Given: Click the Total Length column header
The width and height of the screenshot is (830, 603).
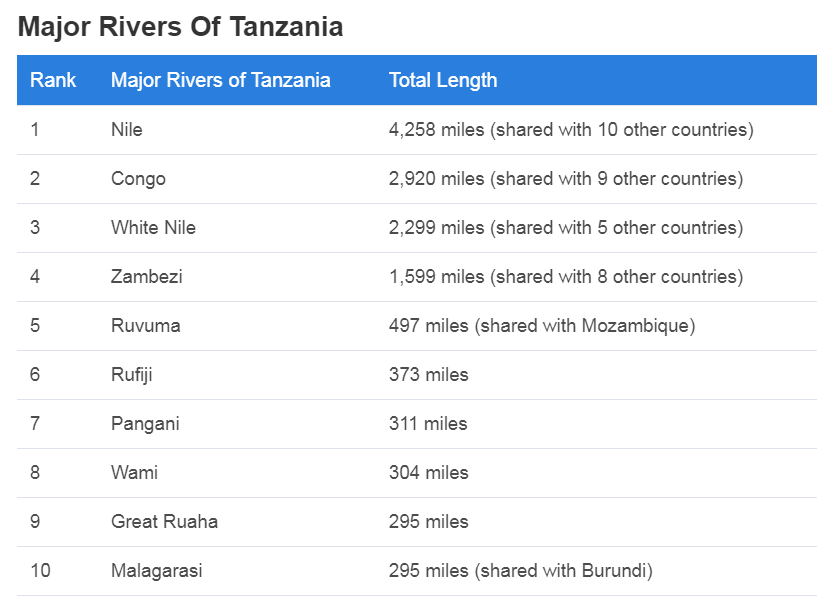Looking at the screenshot, I should click(x=443, y=80).
